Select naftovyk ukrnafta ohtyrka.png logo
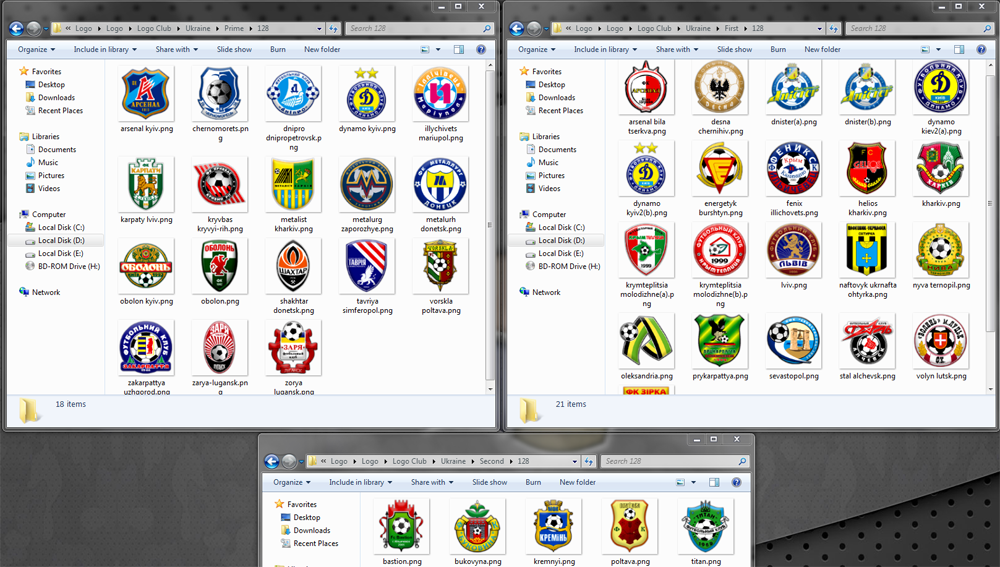Viewport: 1000px width, 567px height. (867, 251)
